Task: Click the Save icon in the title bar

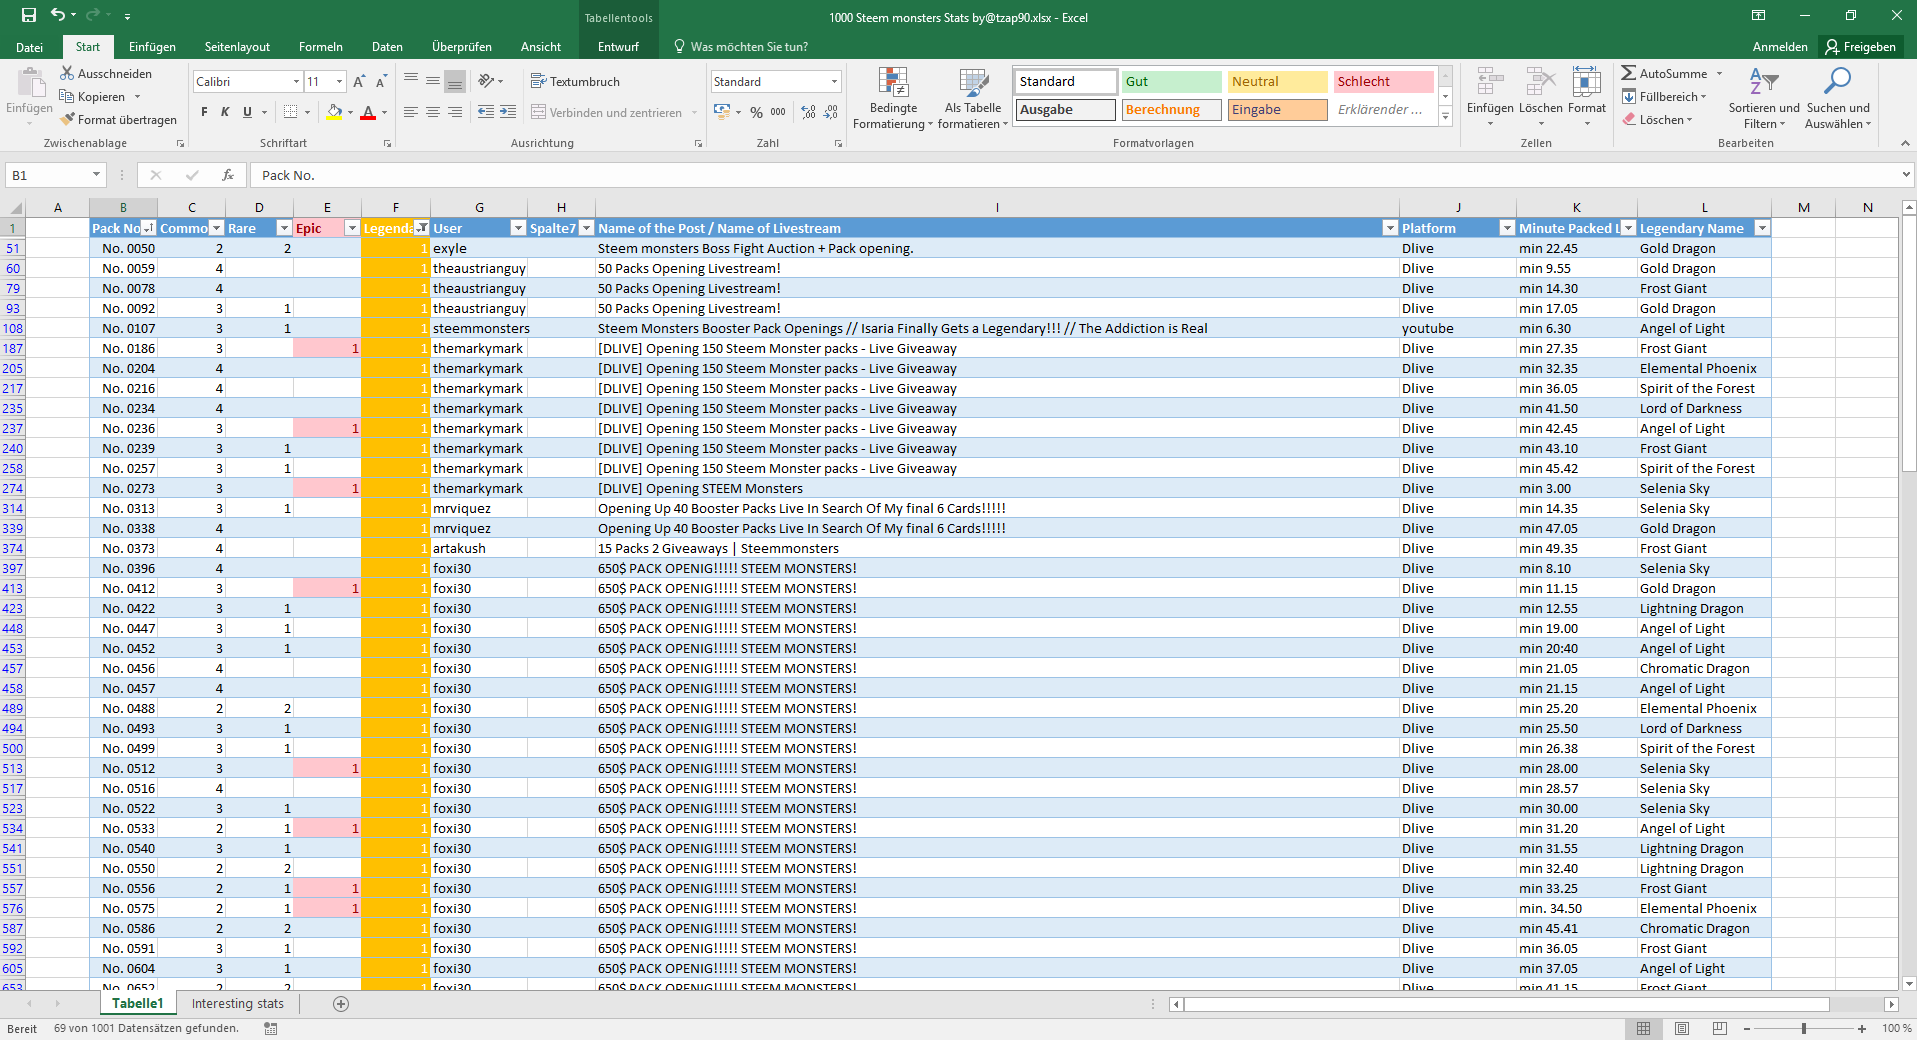Action: coord(29,15)
